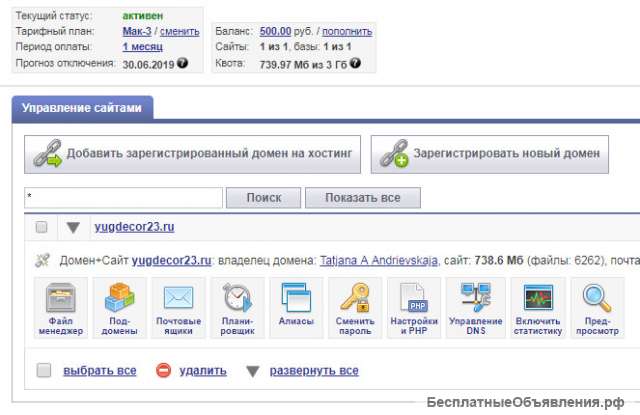
Task: Click help icon next to Квота value
Action: click(356, 63)
